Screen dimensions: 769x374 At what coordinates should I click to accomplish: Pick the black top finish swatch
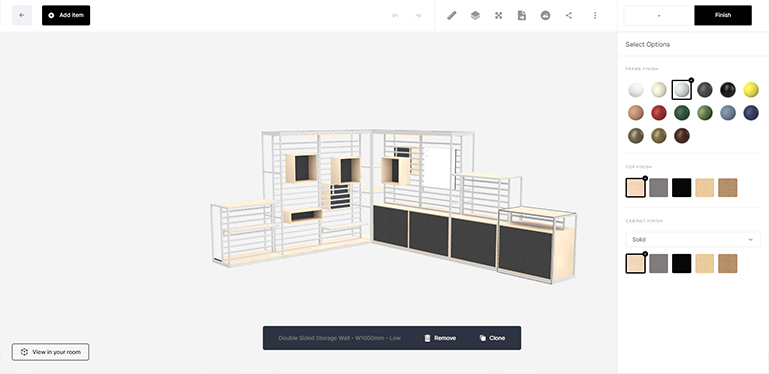tap(681, 188)
